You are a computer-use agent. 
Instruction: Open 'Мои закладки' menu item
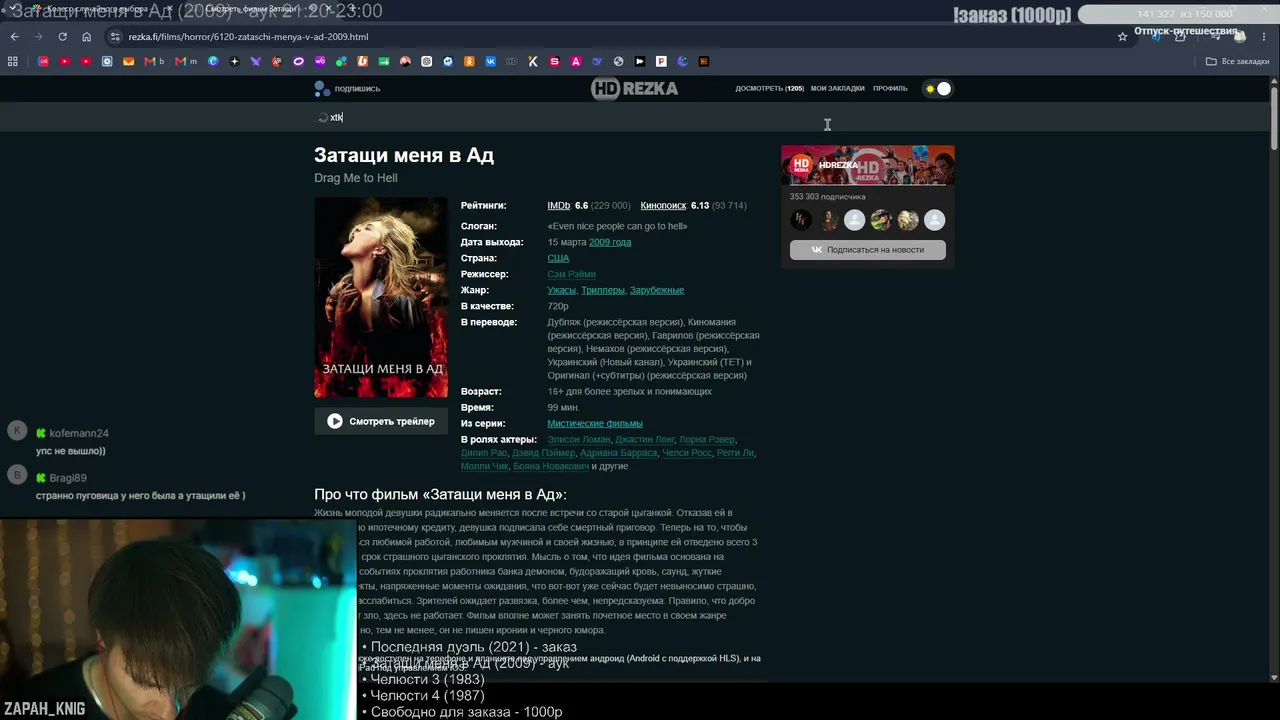(837, 89)
